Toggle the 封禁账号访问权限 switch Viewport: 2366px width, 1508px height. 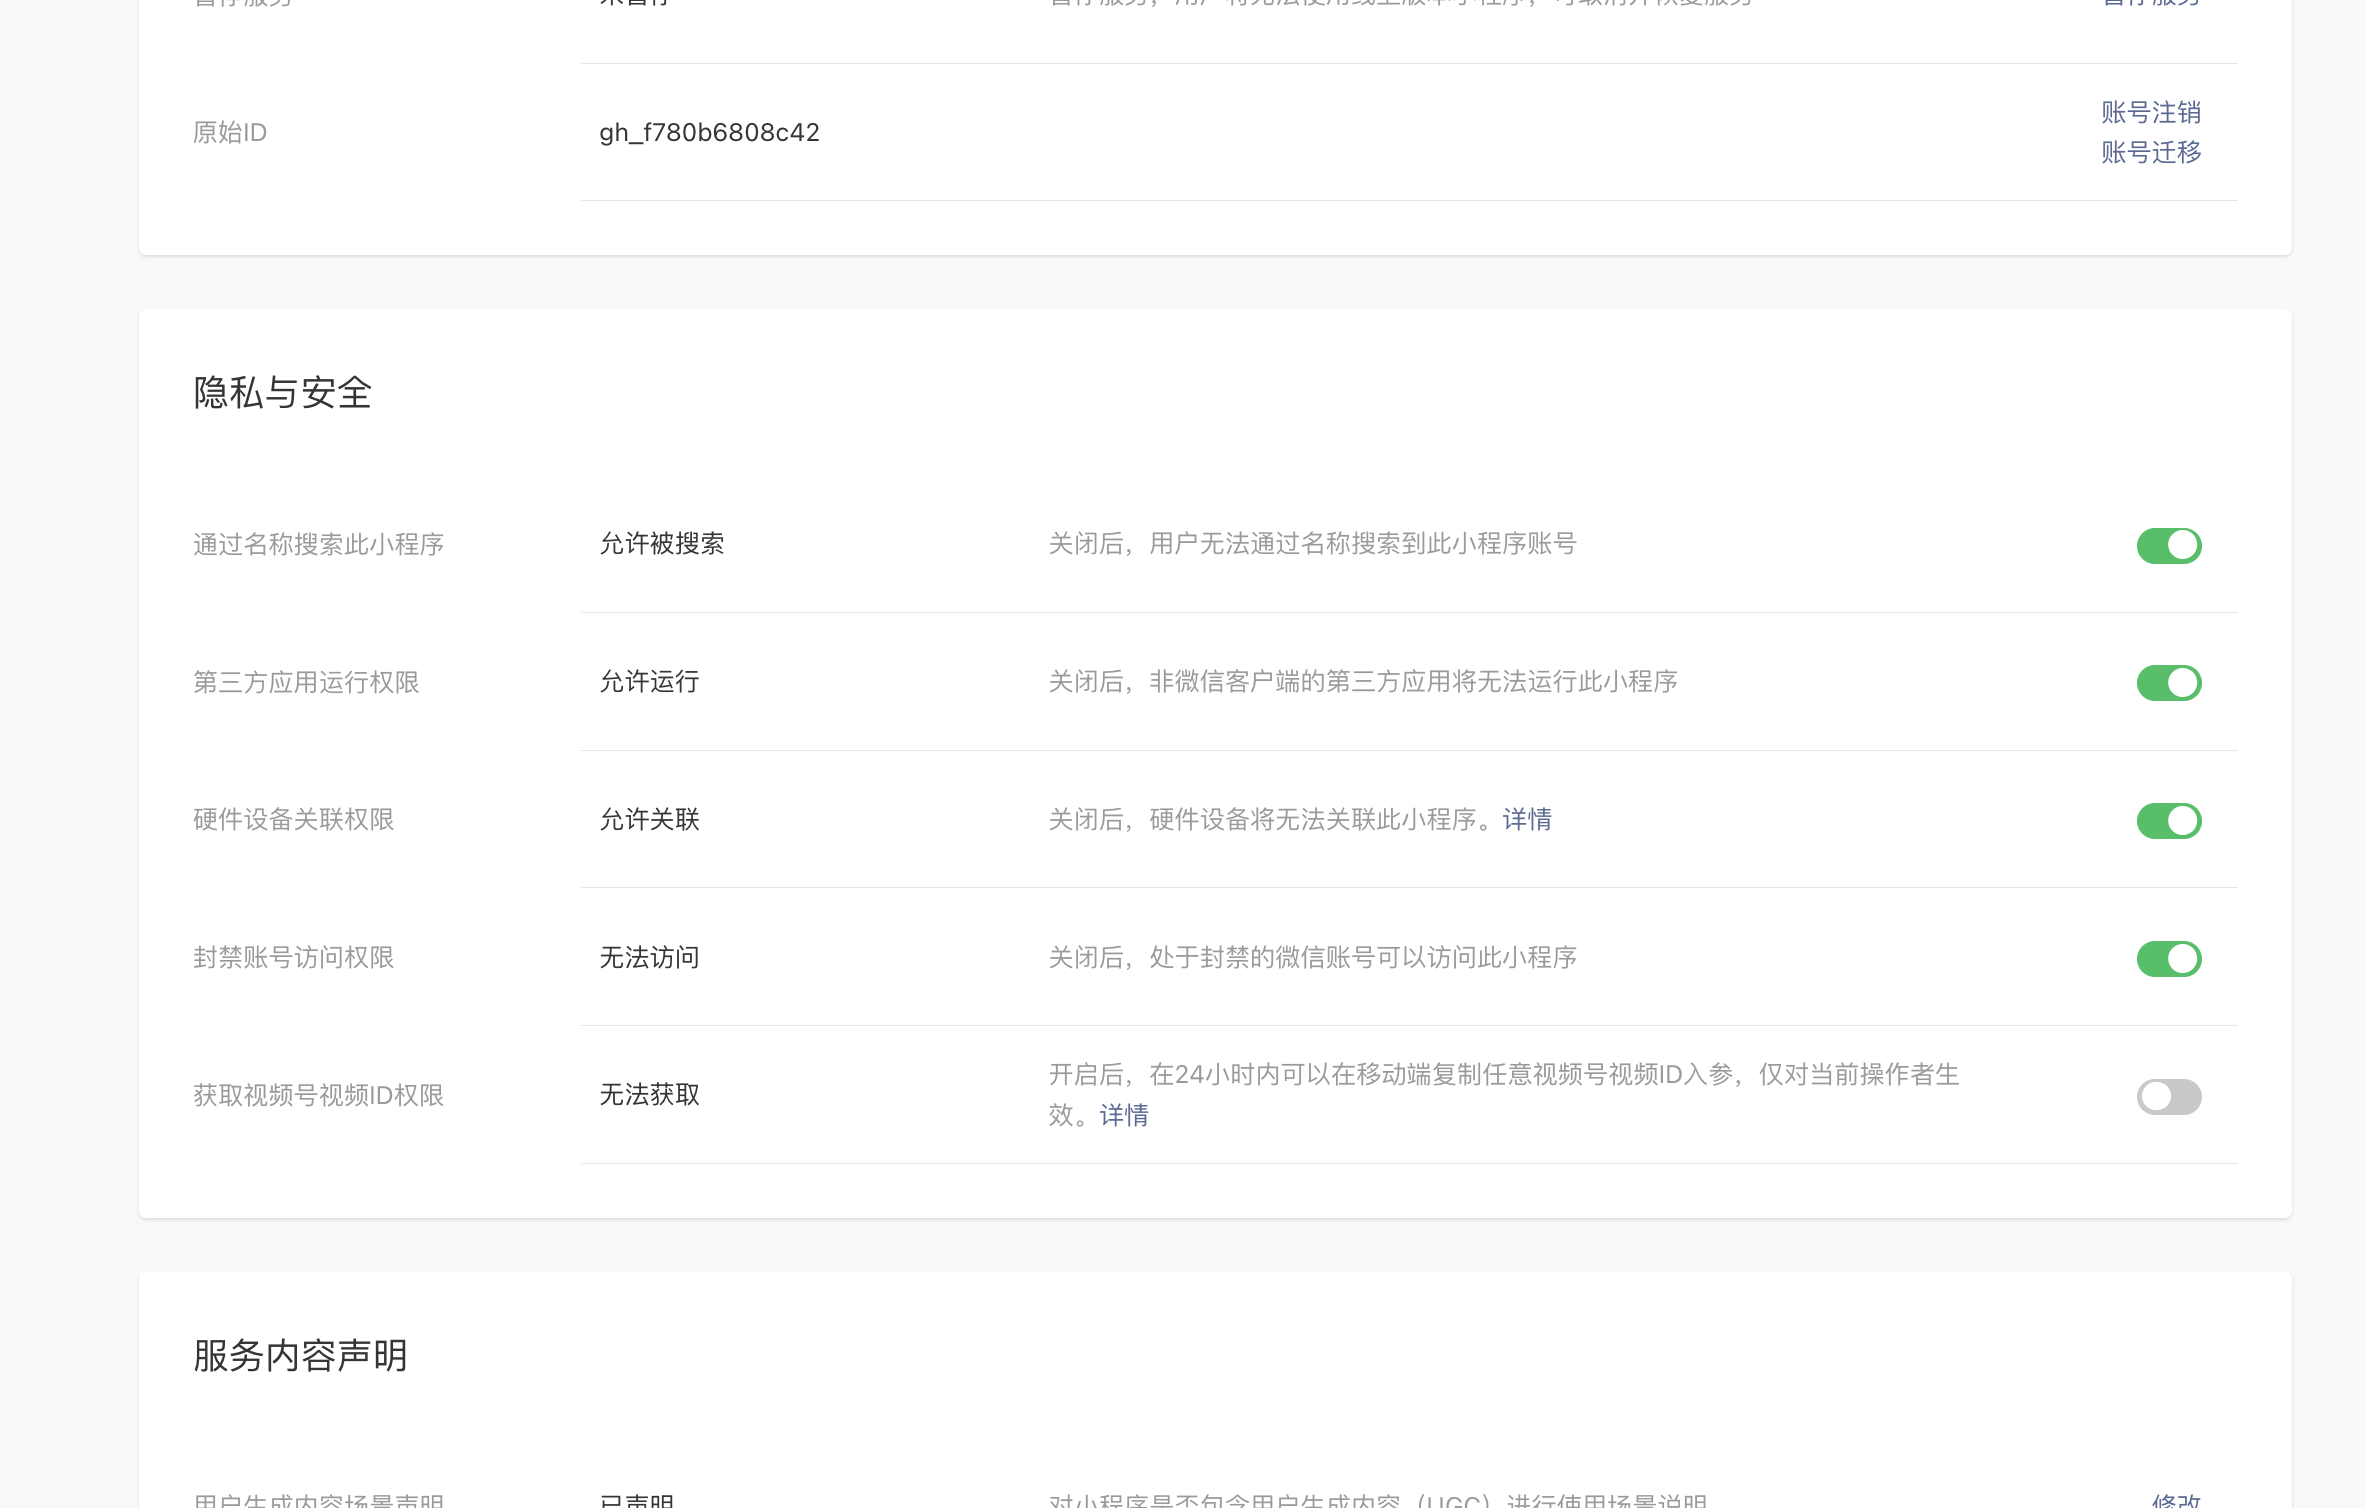2168,959
